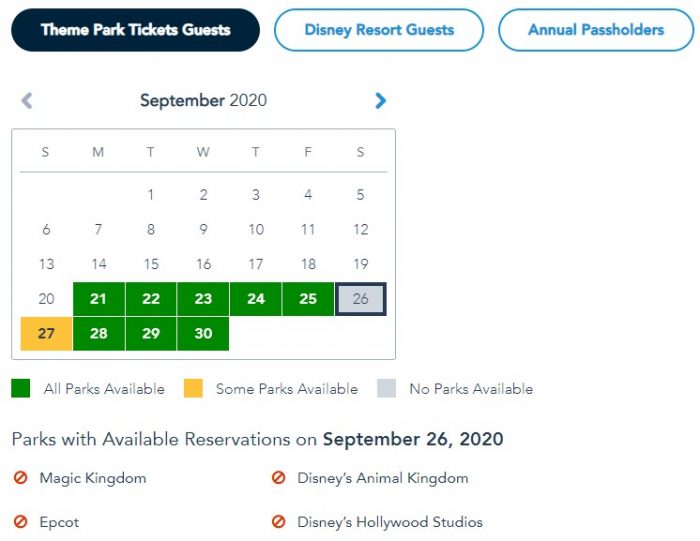Click the Magic Kingdom park name
700x541 pixels.
click(93, 478)
